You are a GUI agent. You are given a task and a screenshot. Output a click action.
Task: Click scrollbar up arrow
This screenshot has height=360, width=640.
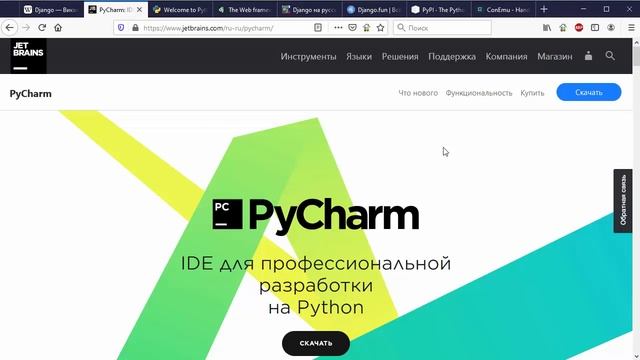click(636, 42)
